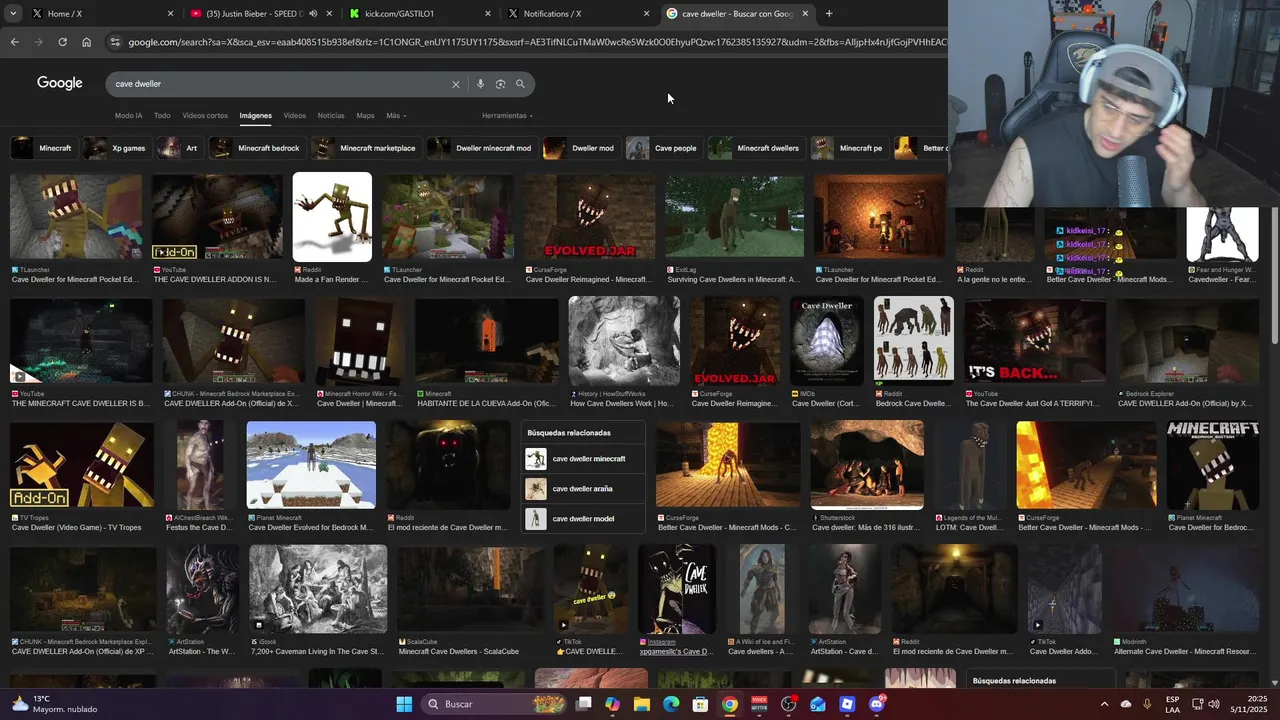Expand the Más dropdown menu
The height and width of the screenshot is (720, 1280).
tap(396, 115)
